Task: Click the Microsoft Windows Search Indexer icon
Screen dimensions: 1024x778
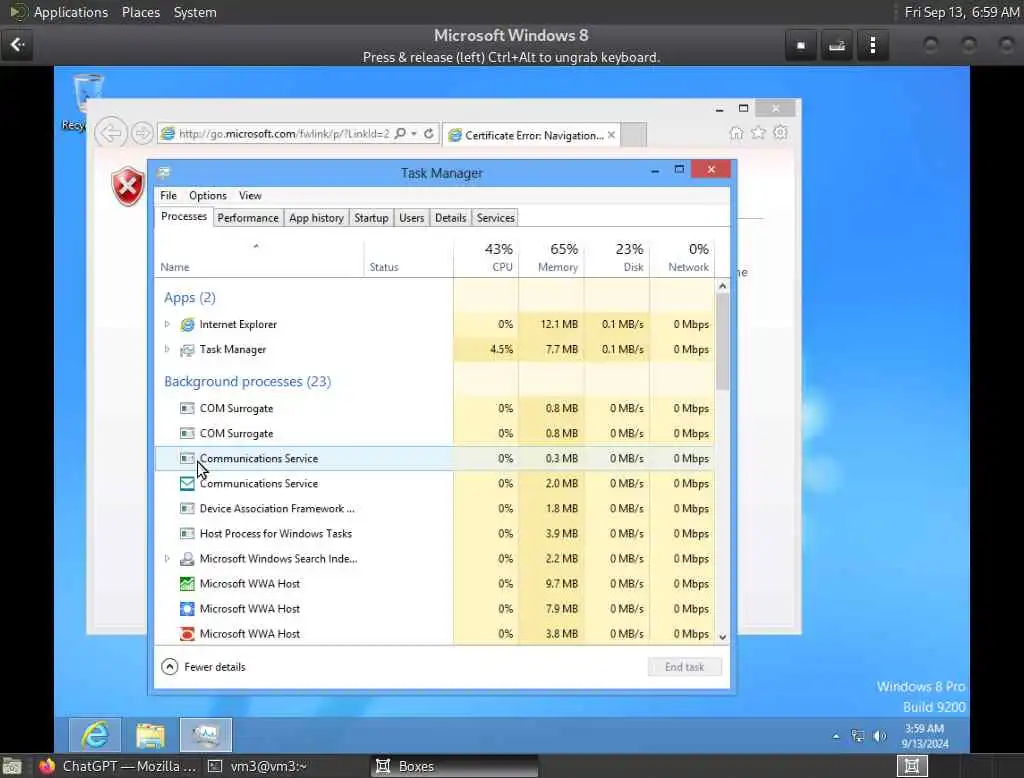Action: [x=187, y=559]
